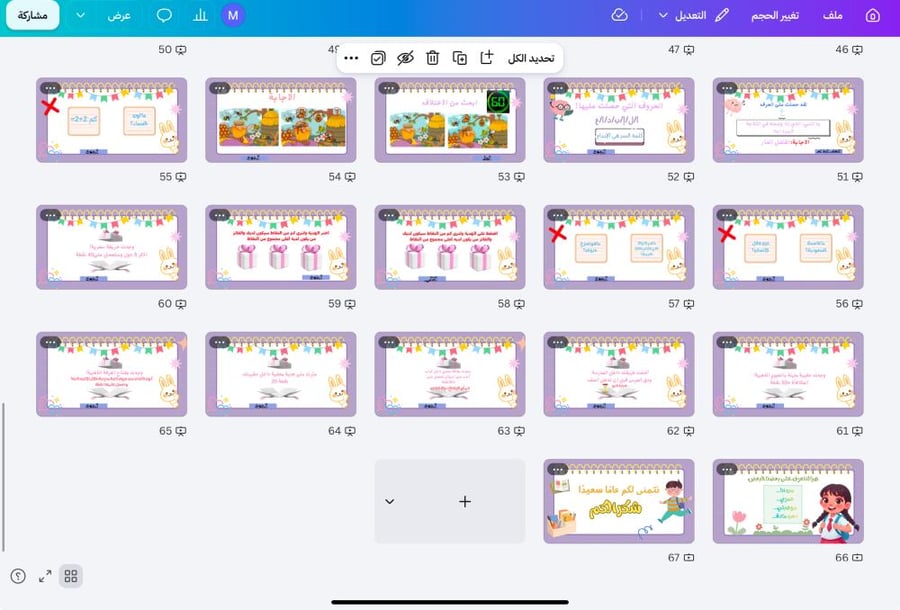Select slide 67 thank-you thumbnail
Image resolution: width=900 pixels, height=610 pixels.
pos(619,501)
